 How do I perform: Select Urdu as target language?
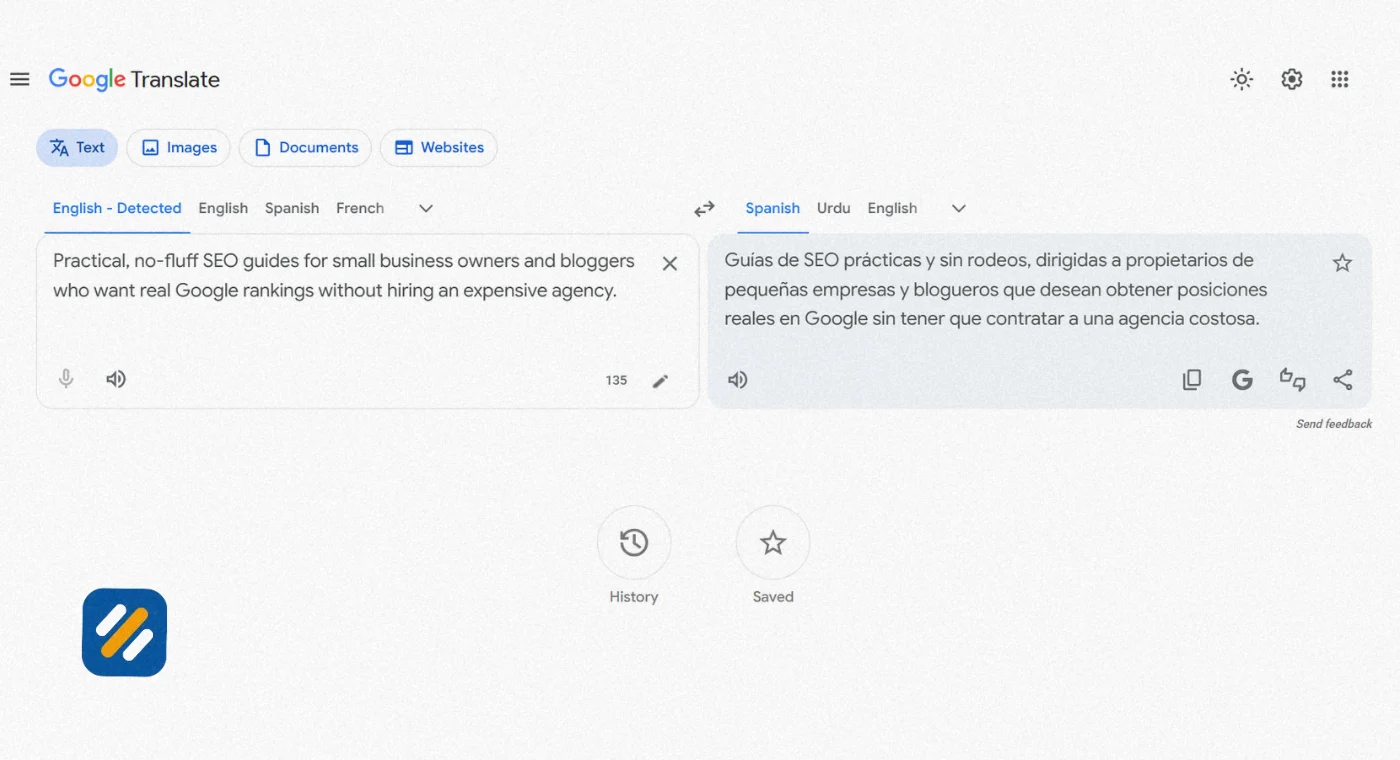tap(834, 208)
